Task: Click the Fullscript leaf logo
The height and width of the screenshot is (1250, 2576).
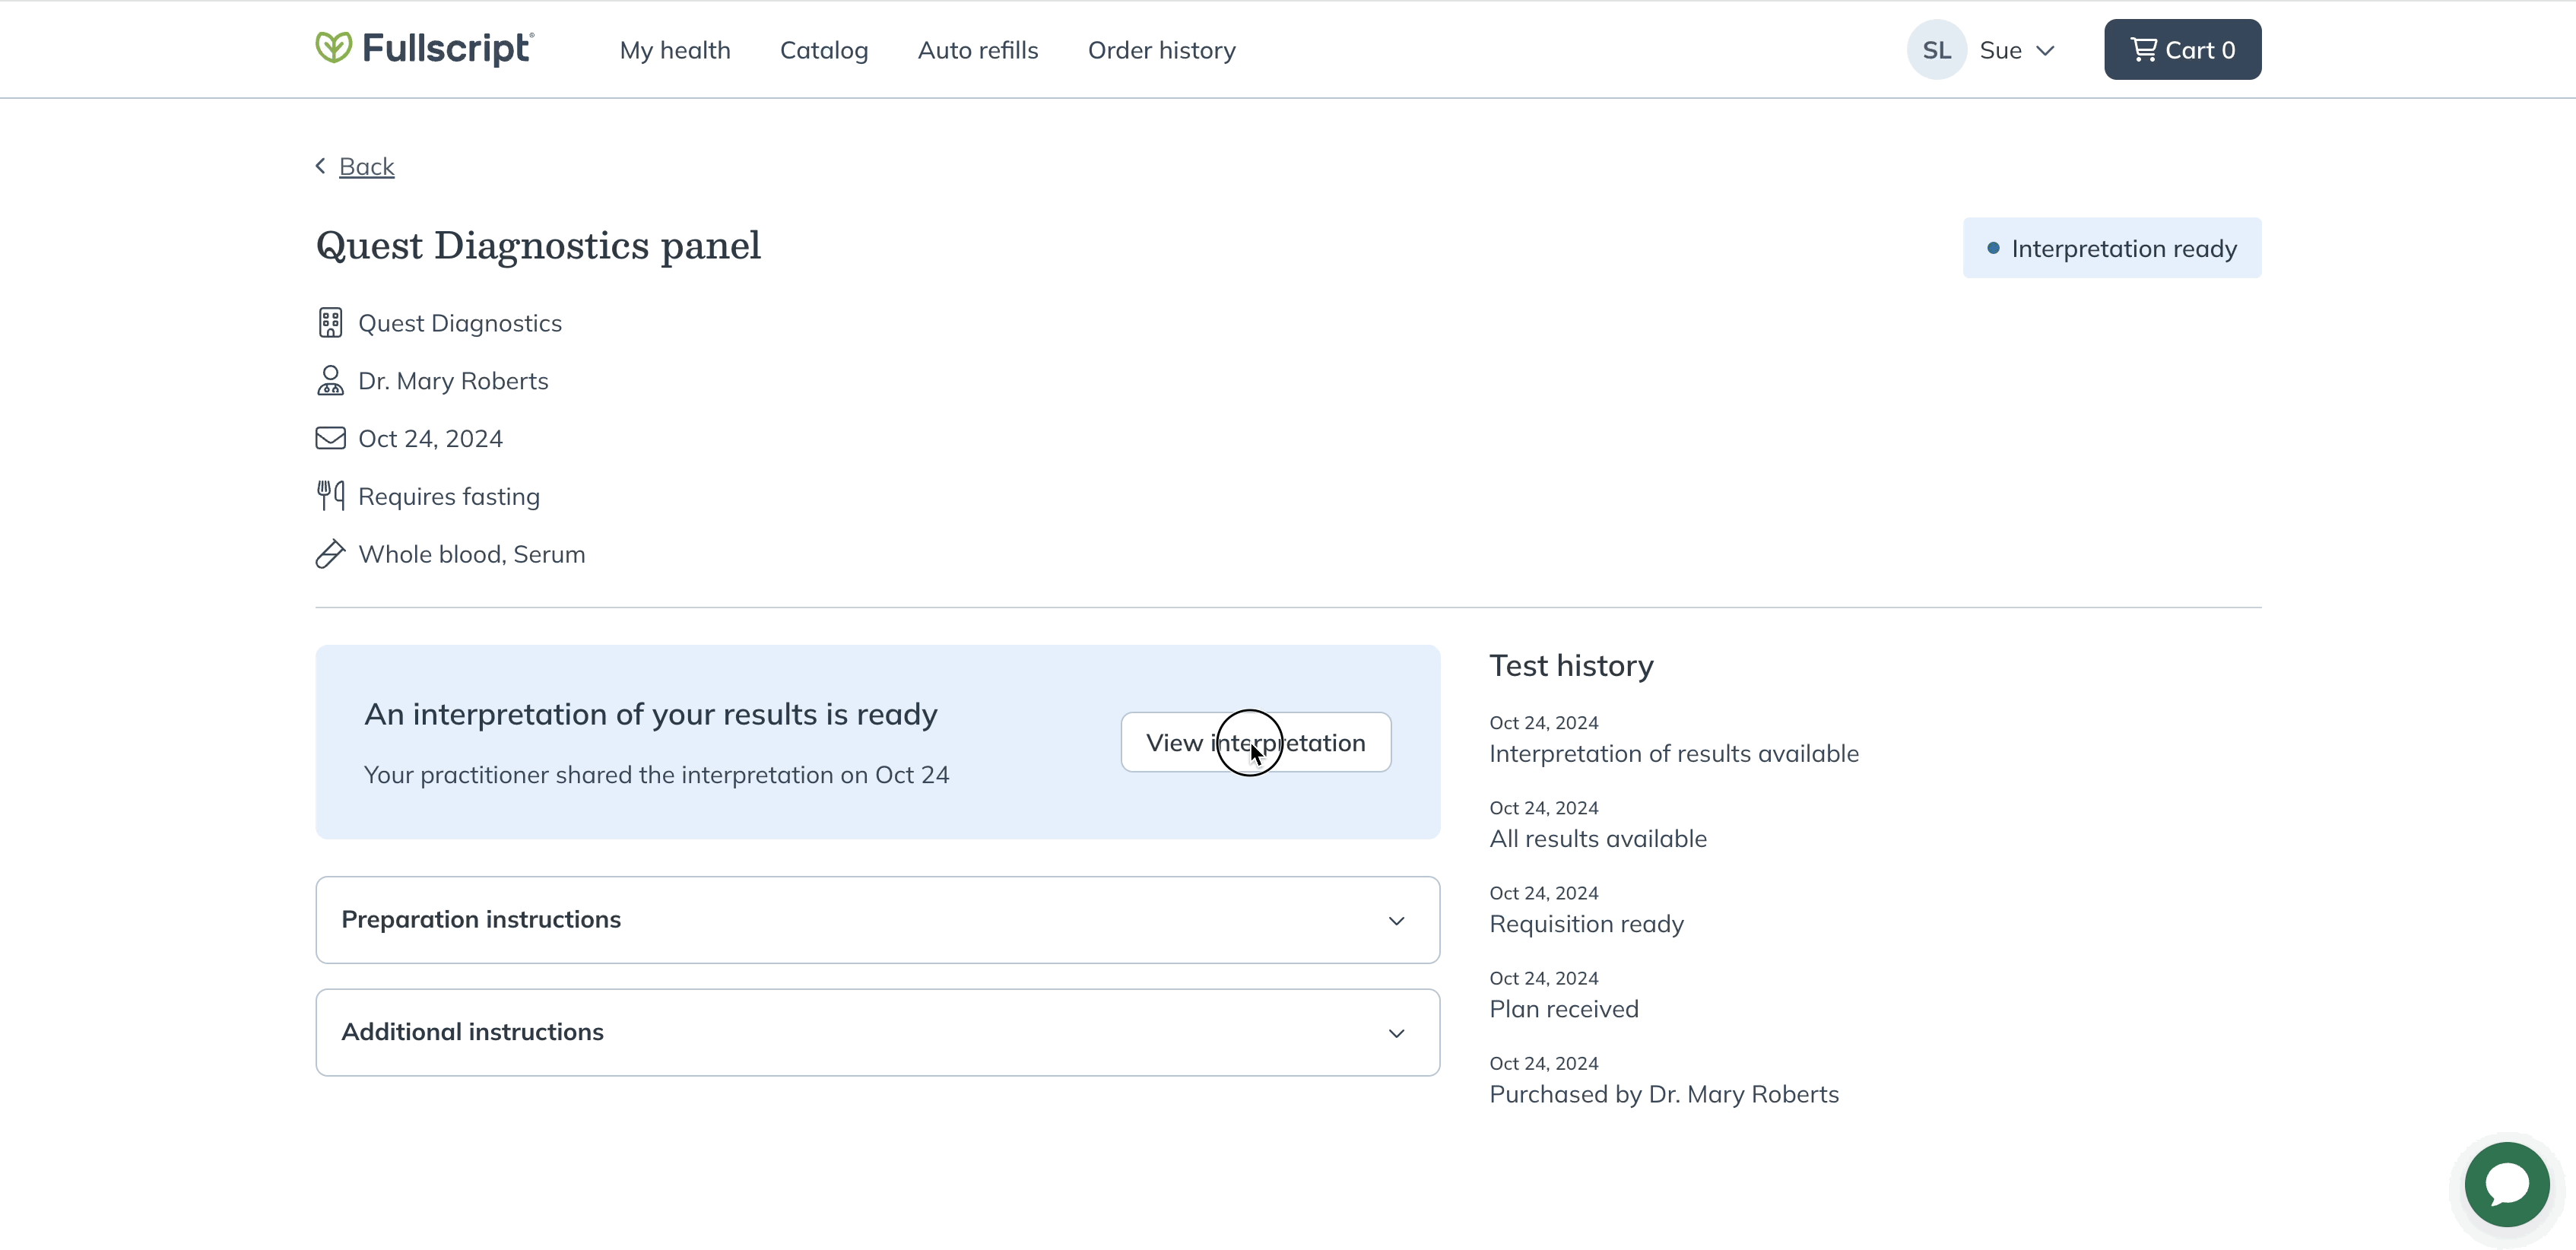Action: (x=333, y=47)
